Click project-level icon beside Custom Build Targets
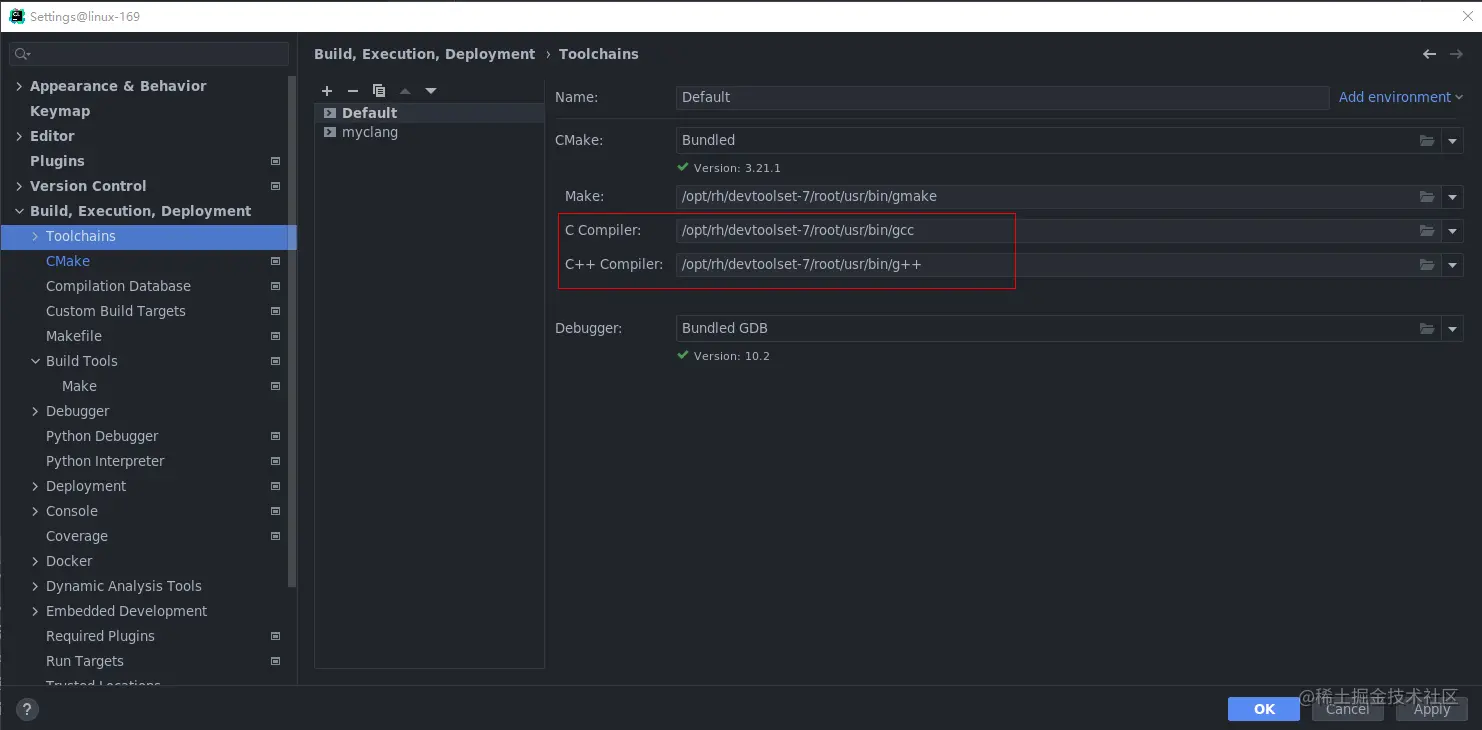1482x730 pixels. click(276, 311)
